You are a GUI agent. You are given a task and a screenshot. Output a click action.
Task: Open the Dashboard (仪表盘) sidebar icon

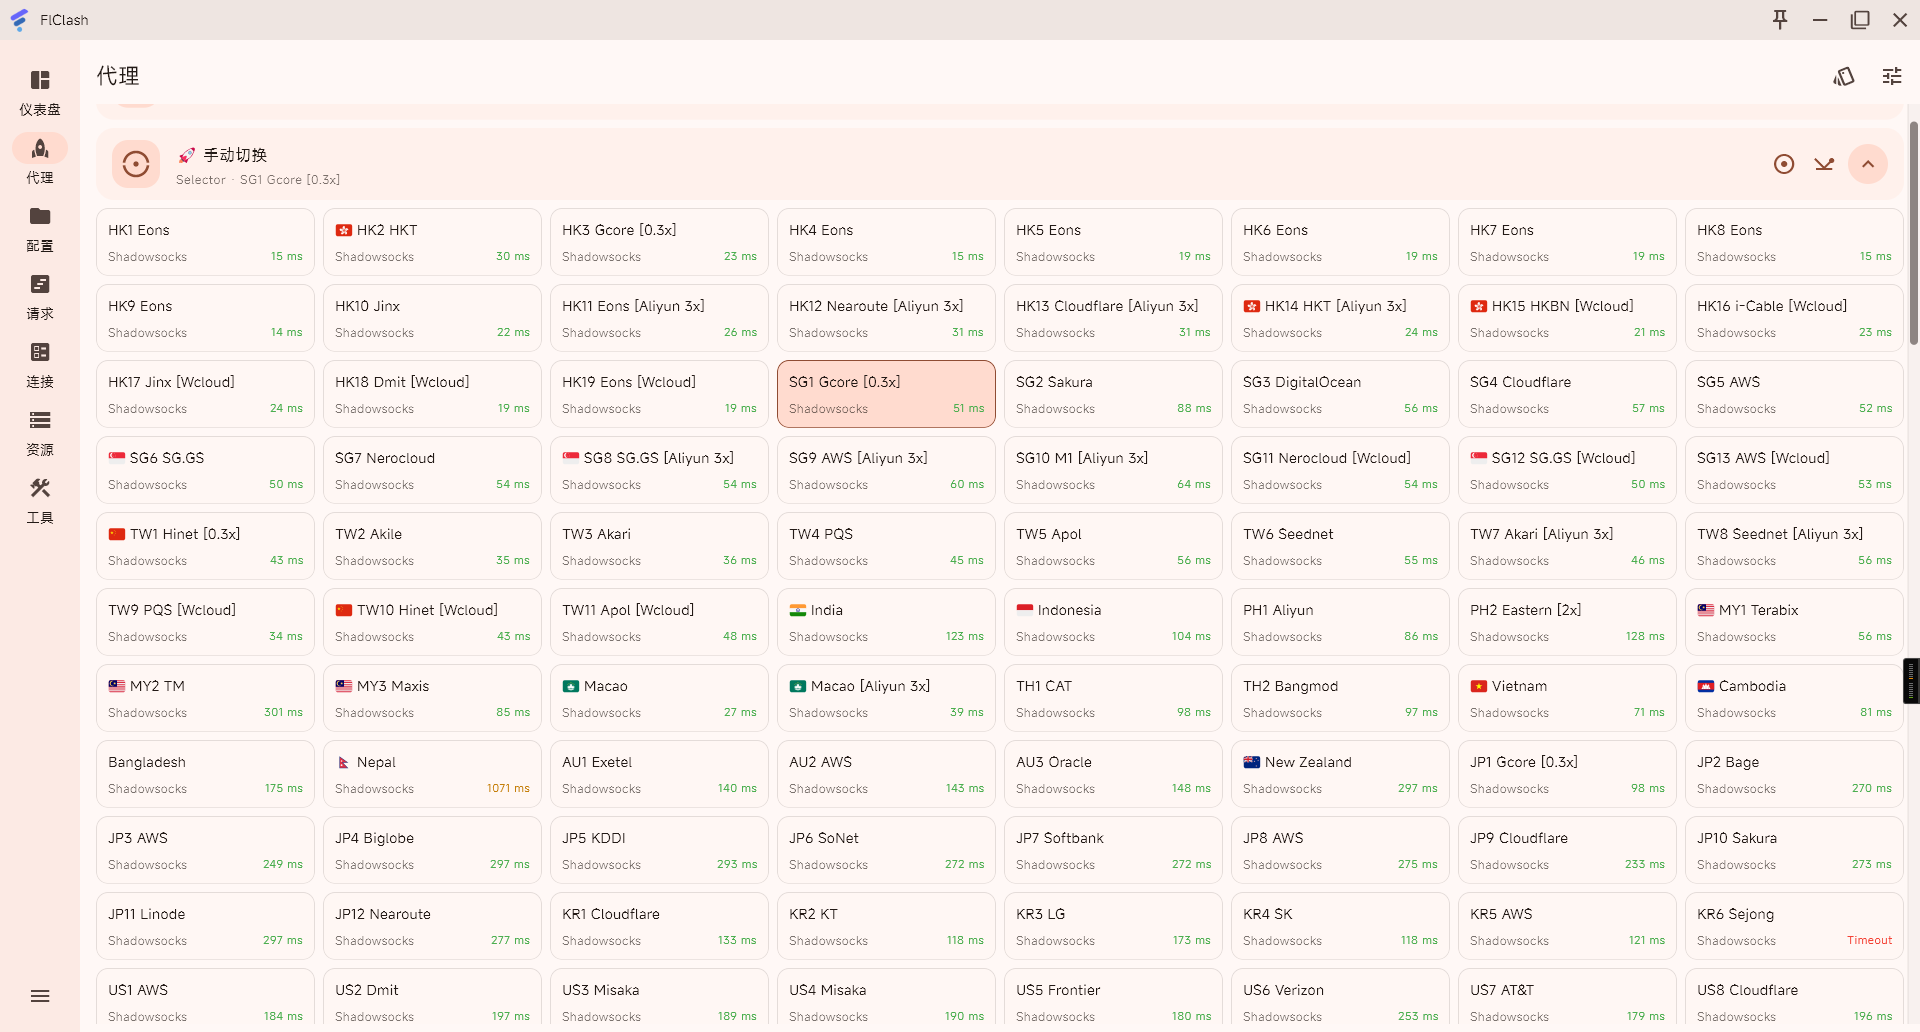pos(40,80)
